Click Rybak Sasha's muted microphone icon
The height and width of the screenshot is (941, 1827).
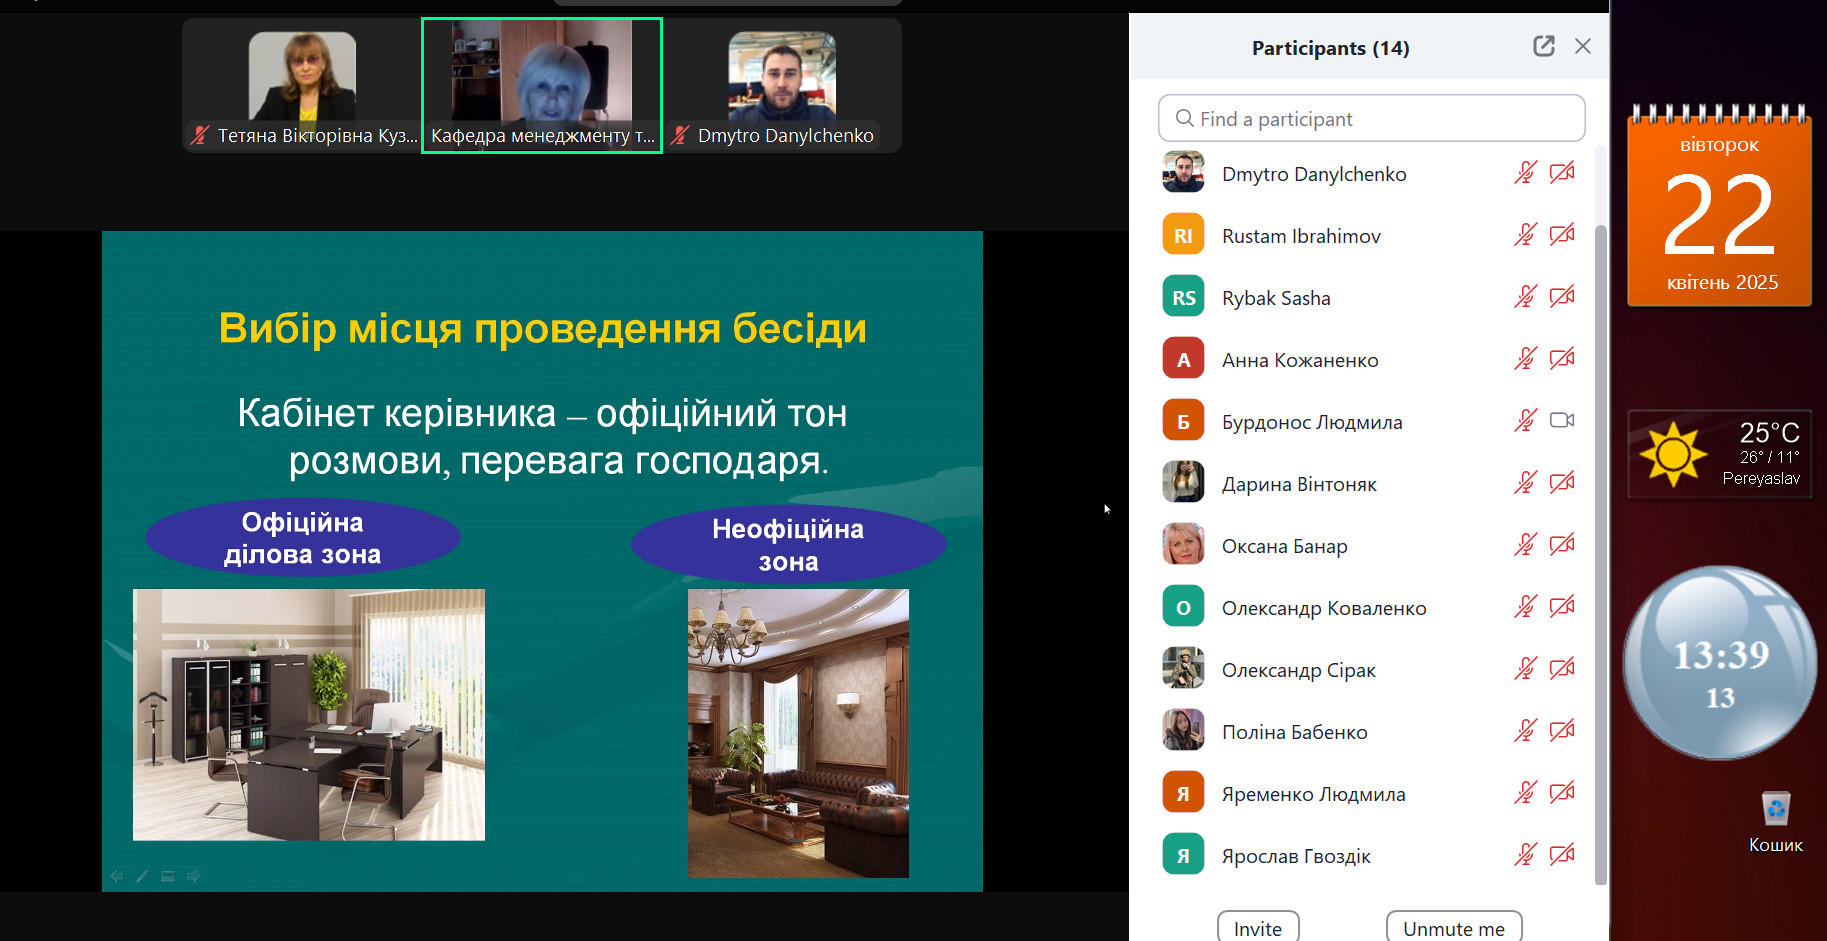1525,297
